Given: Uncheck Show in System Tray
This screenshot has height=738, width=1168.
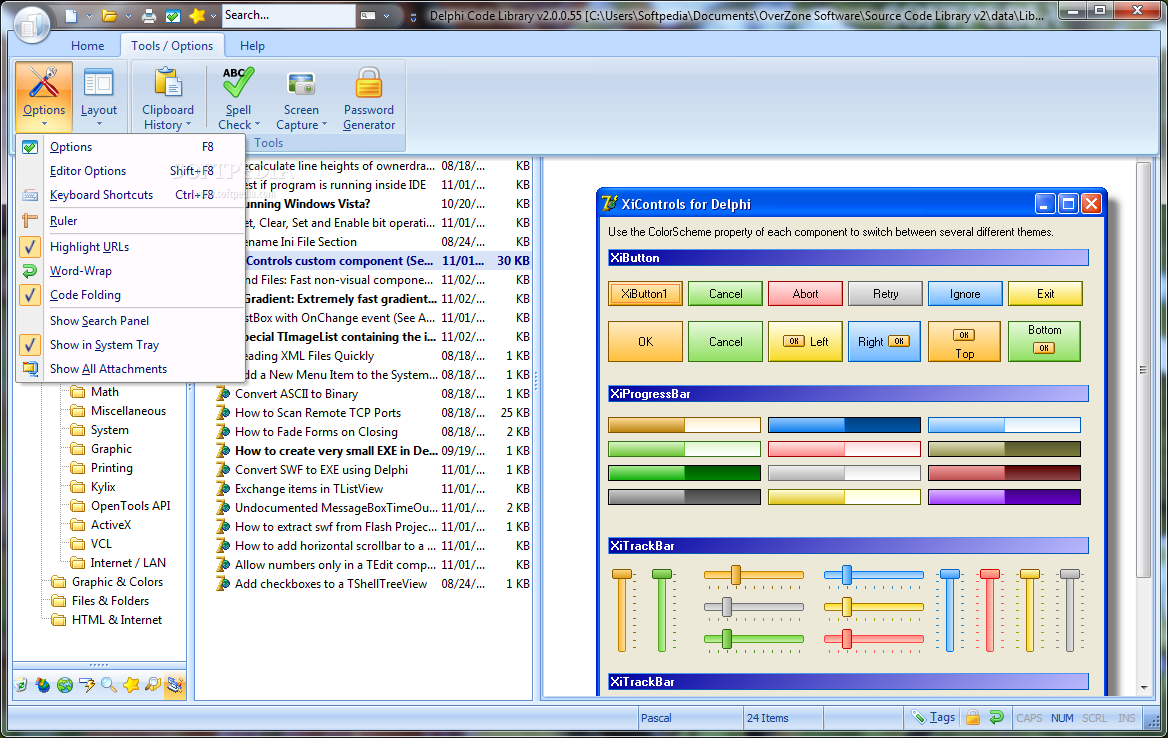Looking at the screenshot, I should click(131, 345).
